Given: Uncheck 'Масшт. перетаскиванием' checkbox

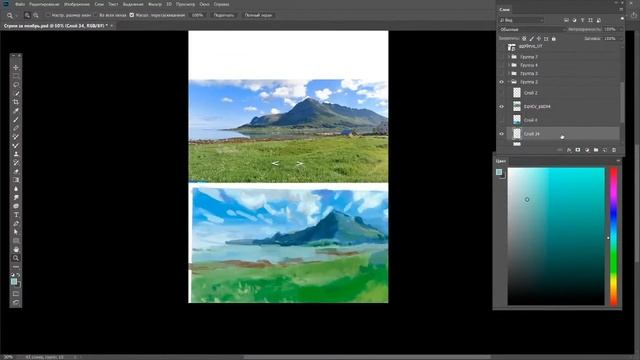Looking at the screenshot, I should pos(132,15).
